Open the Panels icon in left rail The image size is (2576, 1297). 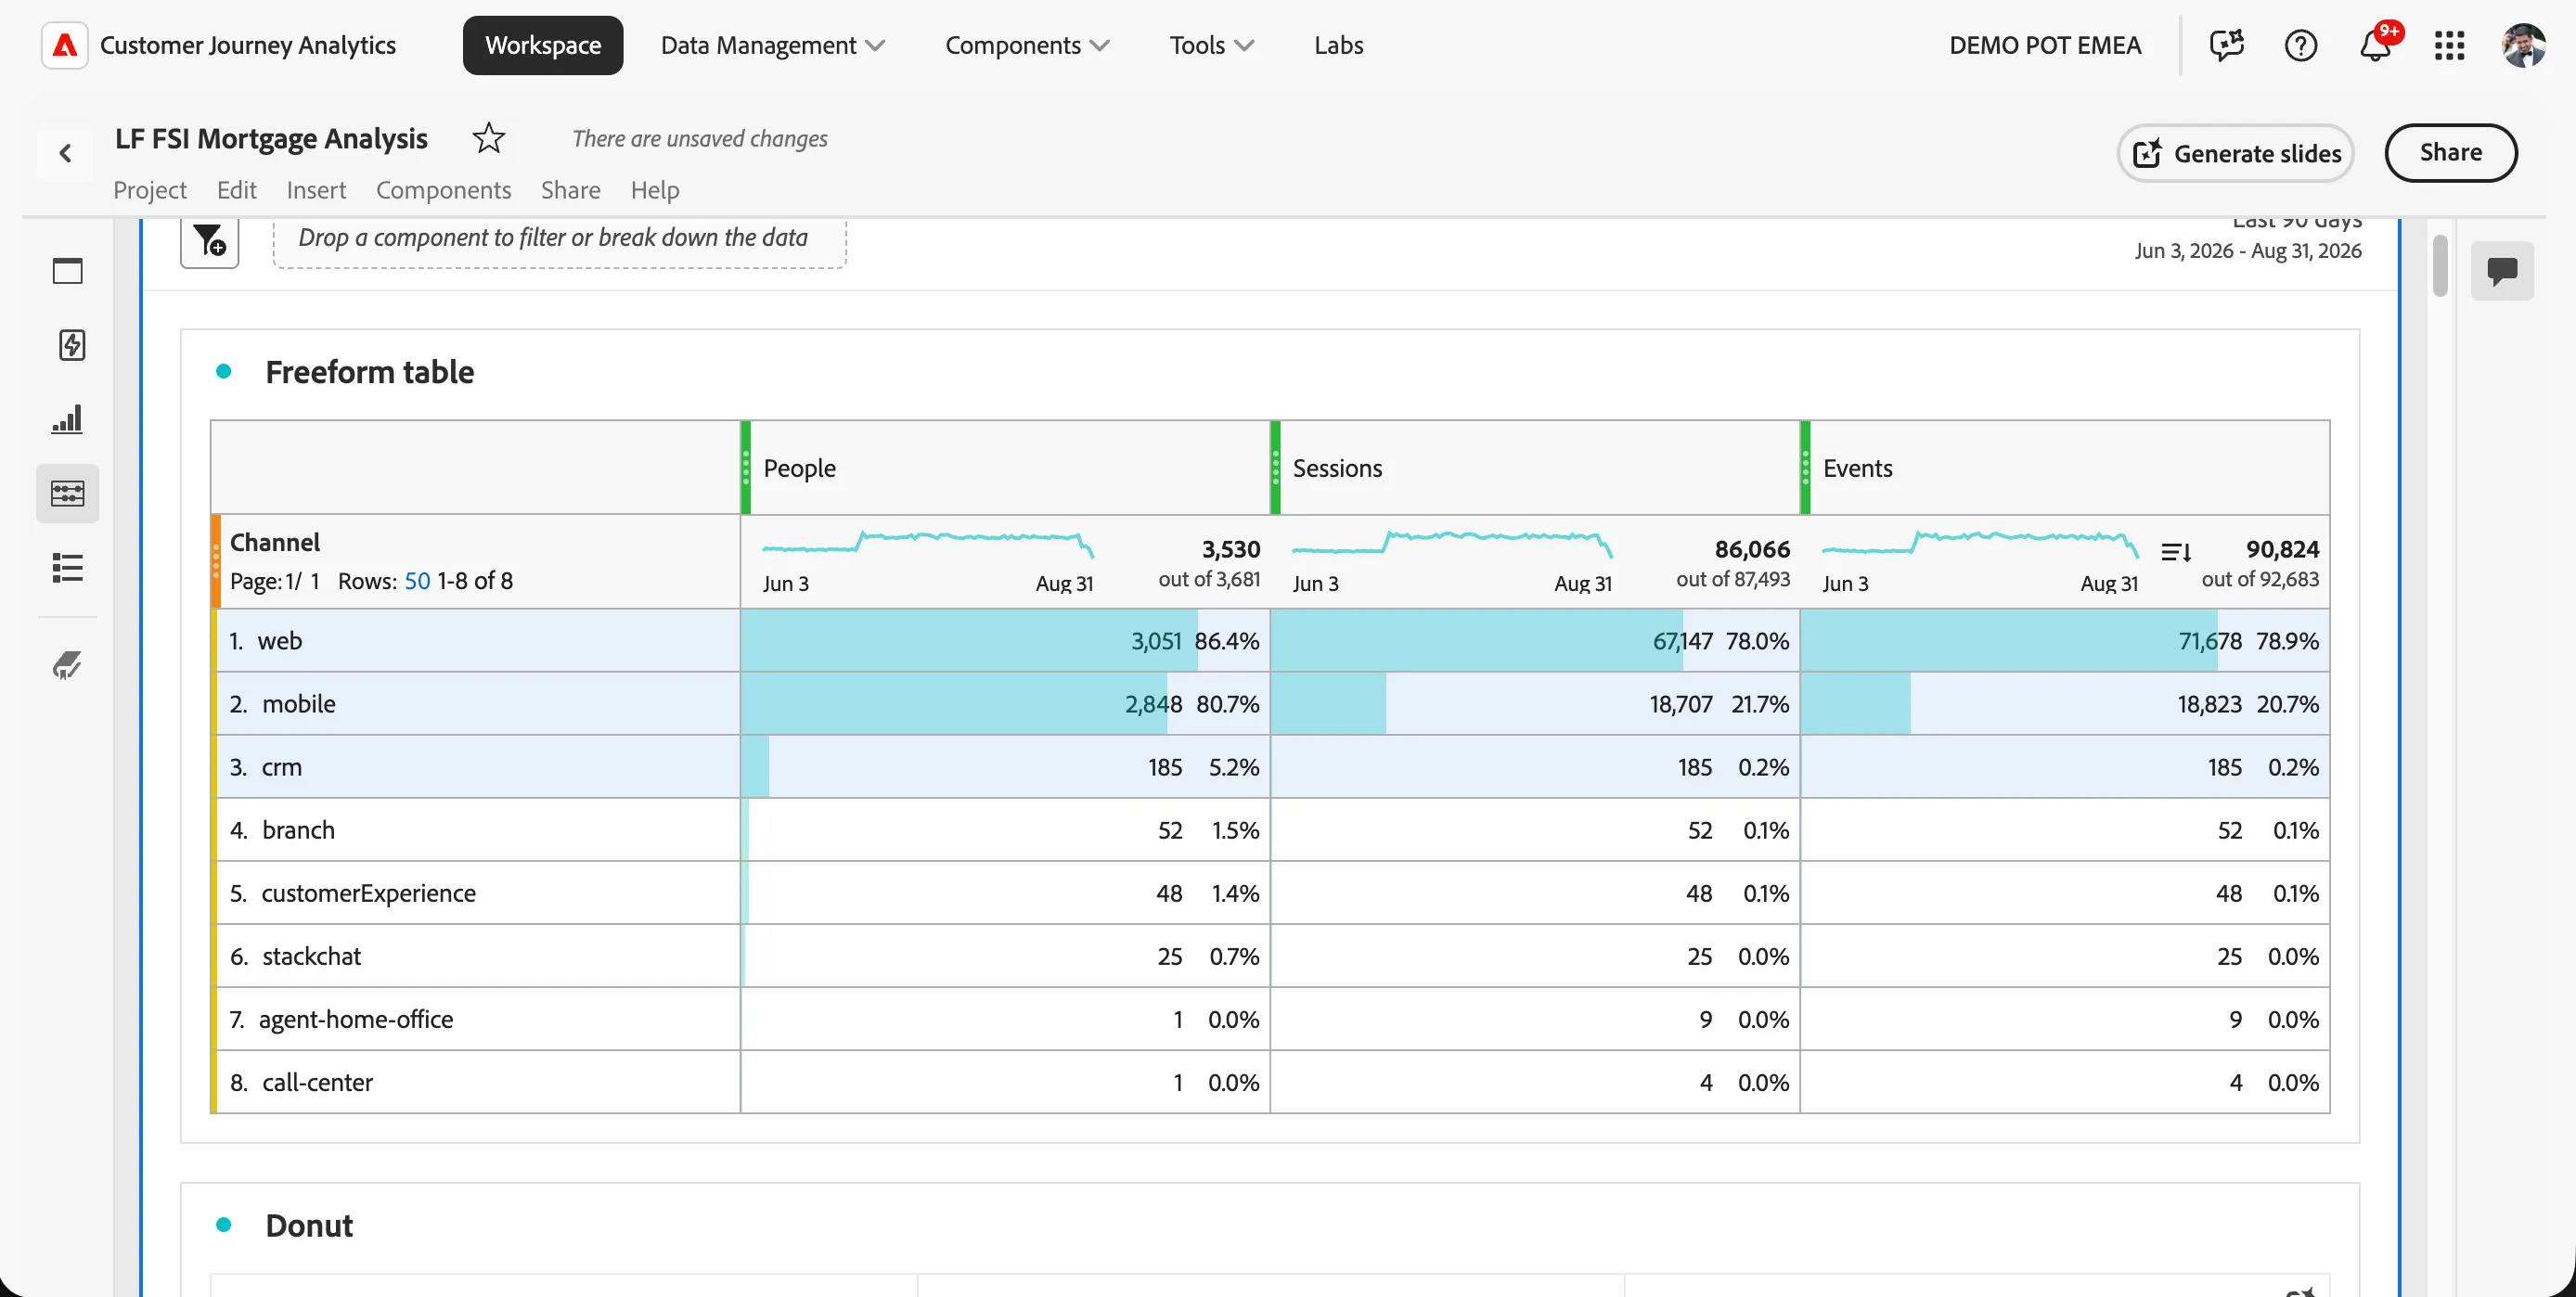[67, 271]
